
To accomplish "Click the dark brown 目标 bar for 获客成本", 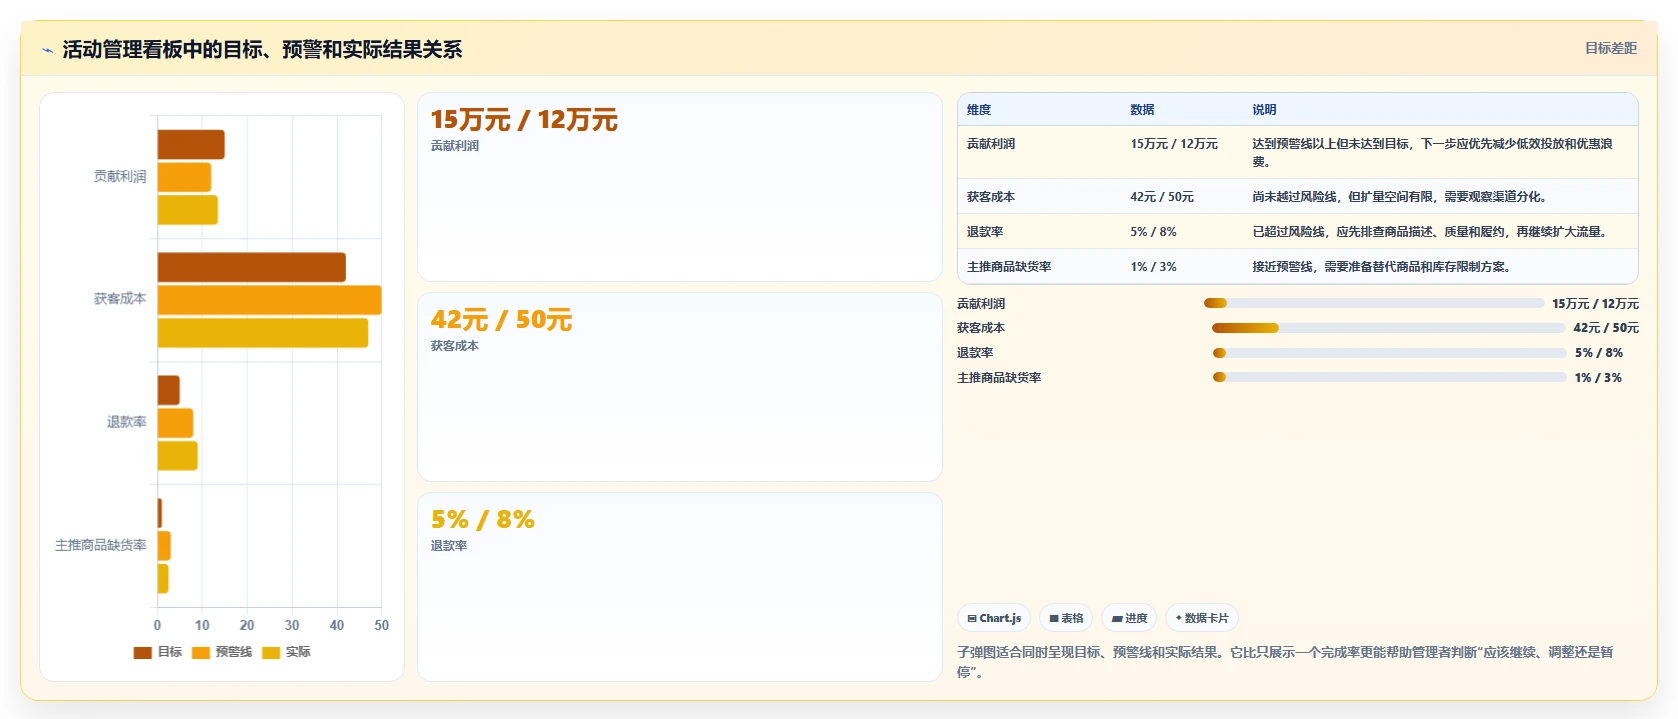I will [252, 267].
